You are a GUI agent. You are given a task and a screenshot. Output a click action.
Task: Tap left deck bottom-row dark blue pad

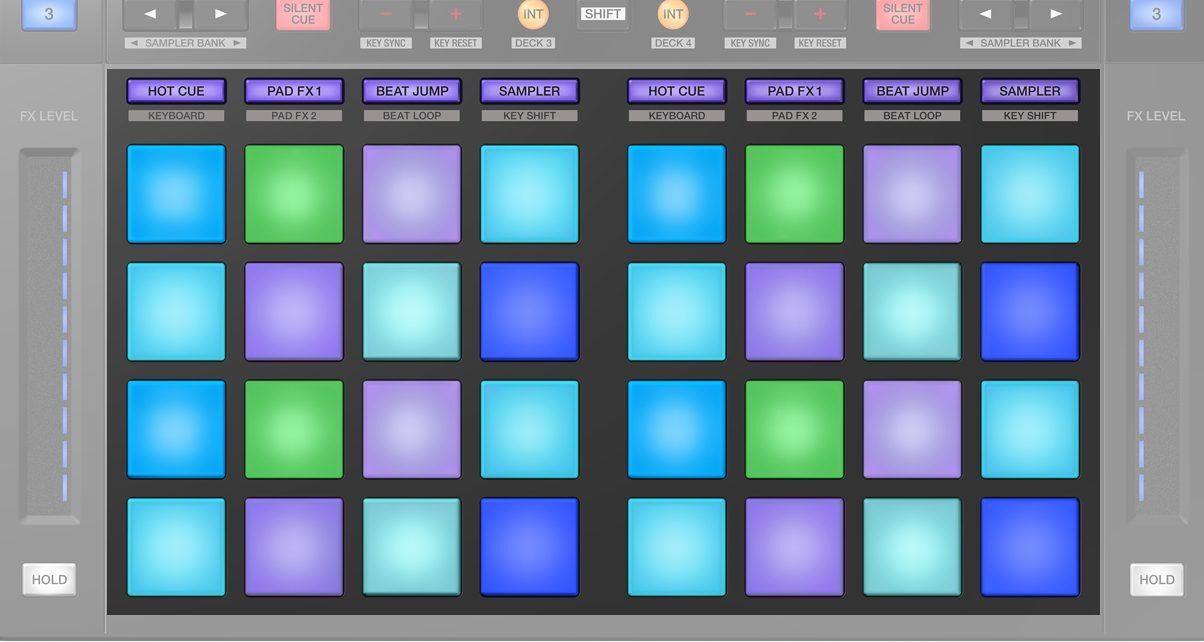click(x=530, y=547)
